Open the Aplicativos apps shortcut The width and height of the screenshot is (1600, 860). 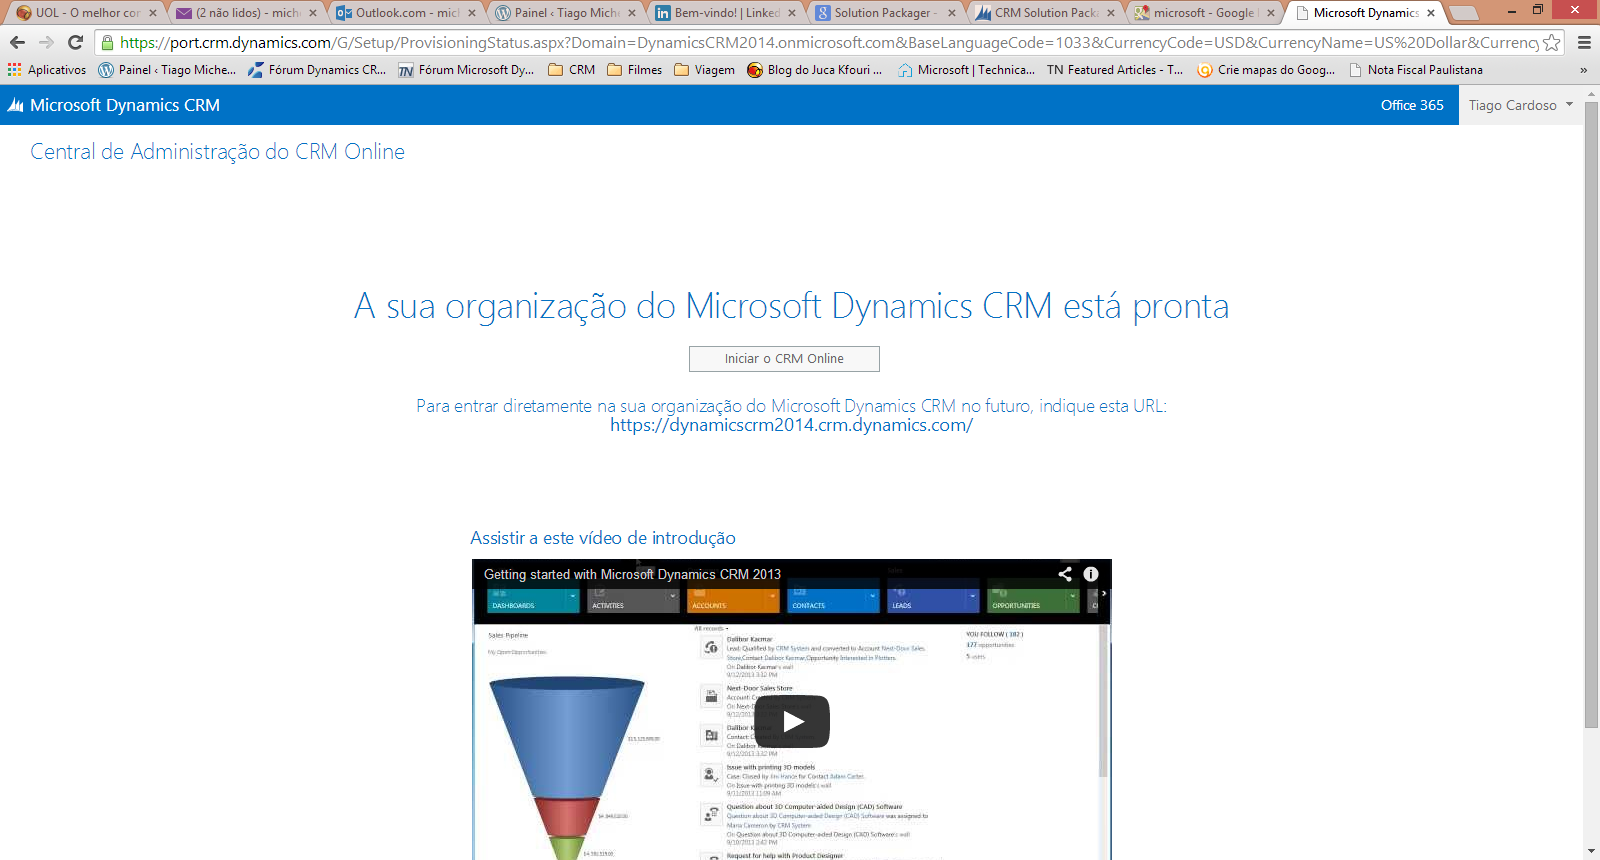47,70
